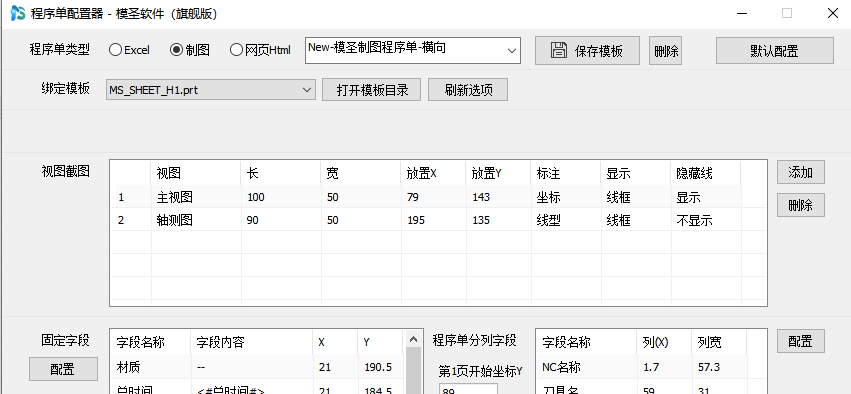
Task: Select the 制图 radio option
Action: pos(190,50)
